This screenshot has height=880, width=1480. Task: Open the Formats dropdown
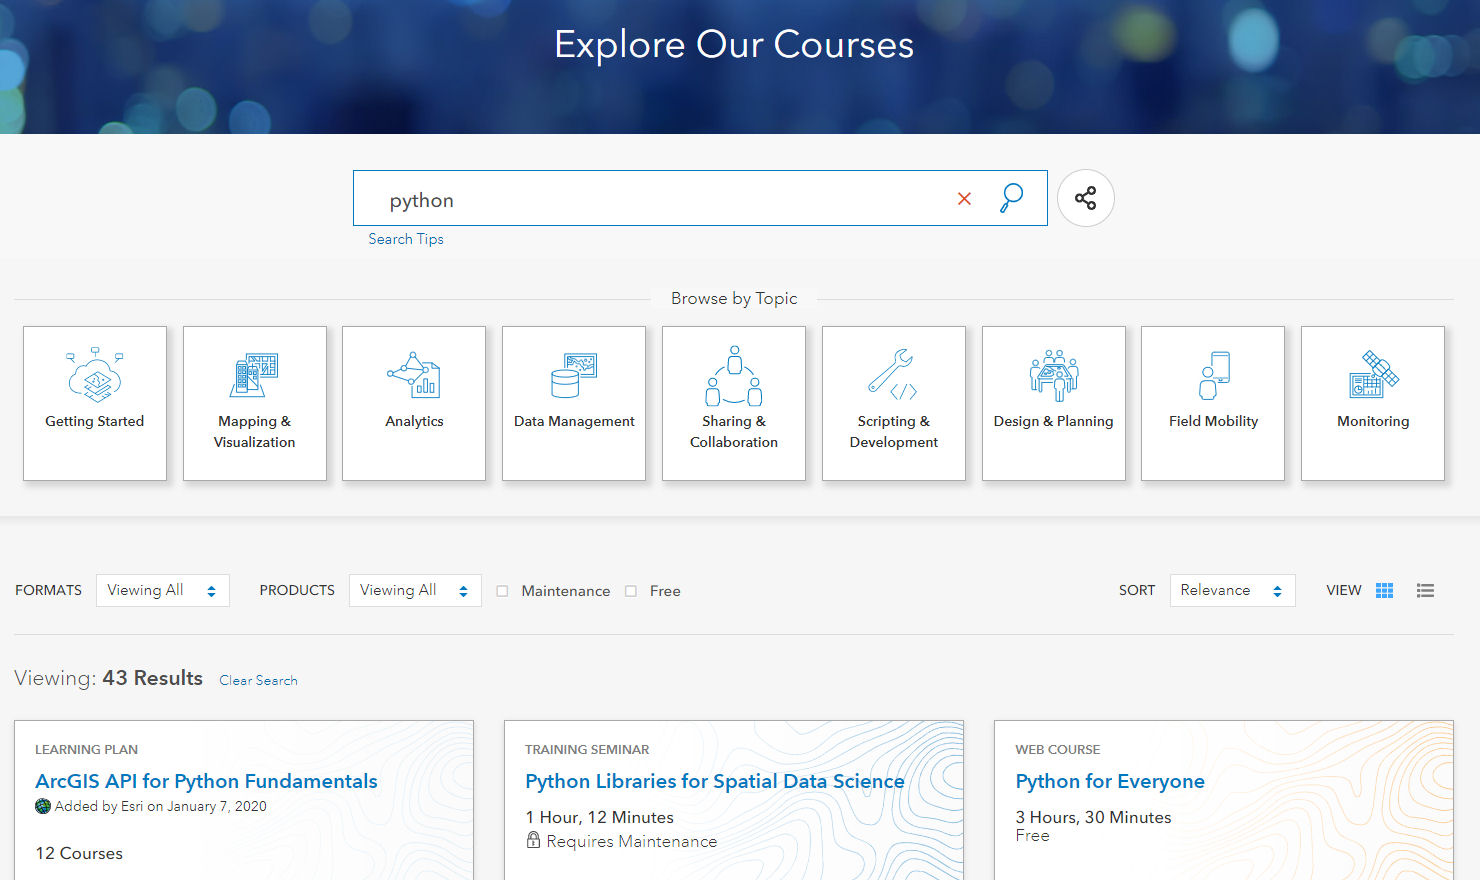click(x=162, y=590)
